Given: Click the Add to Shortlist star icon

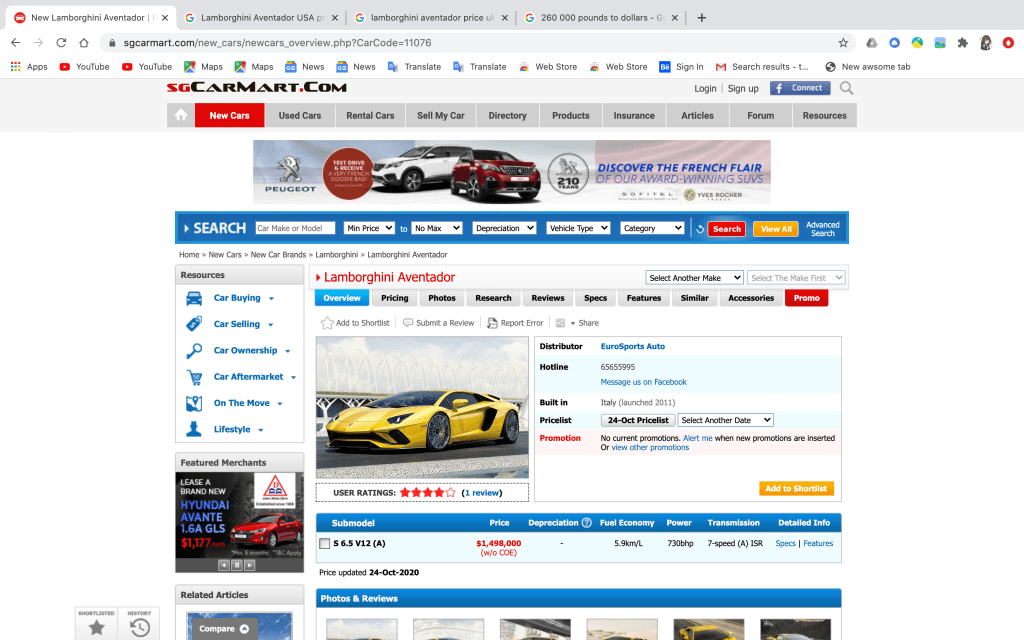Looking at the screenshot, I should click(x=327, y=323).
